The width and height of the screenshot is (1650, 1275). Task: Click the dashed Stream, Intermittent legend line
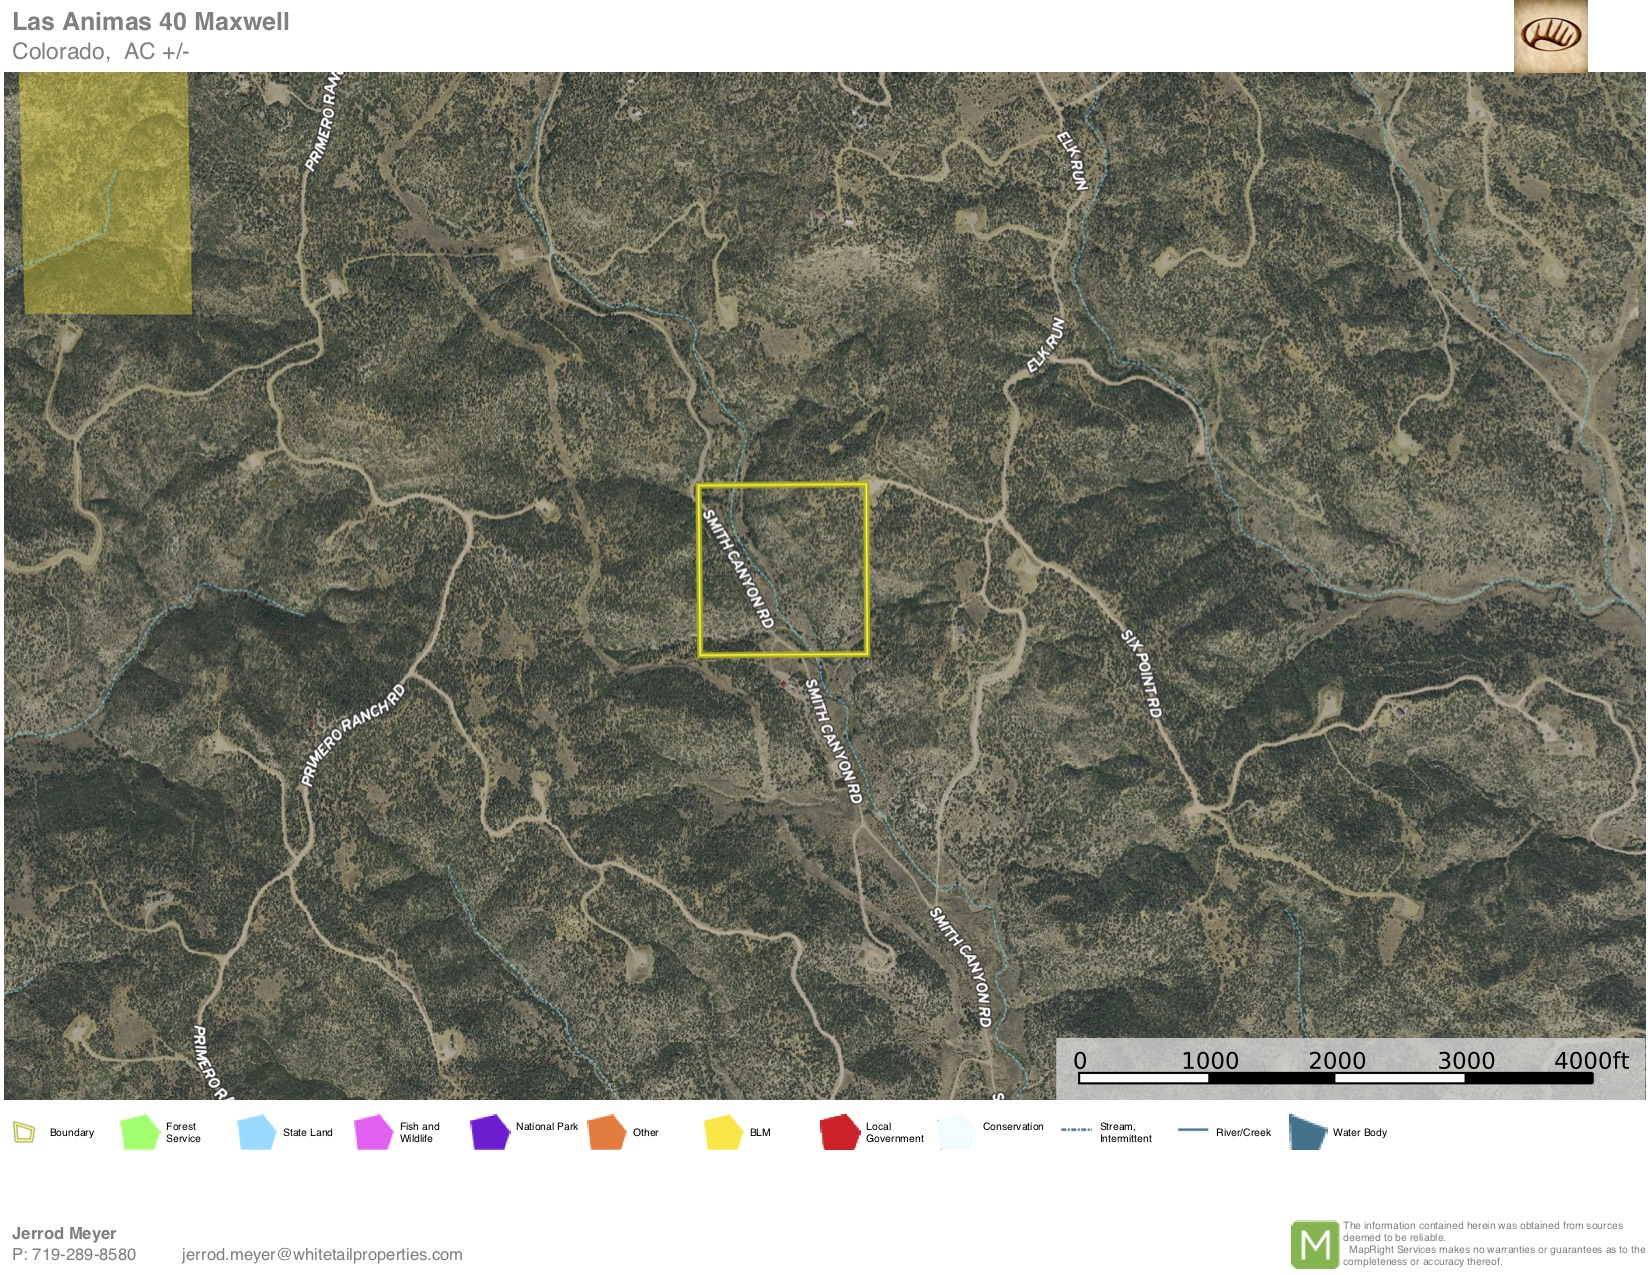point(1076,1130)
